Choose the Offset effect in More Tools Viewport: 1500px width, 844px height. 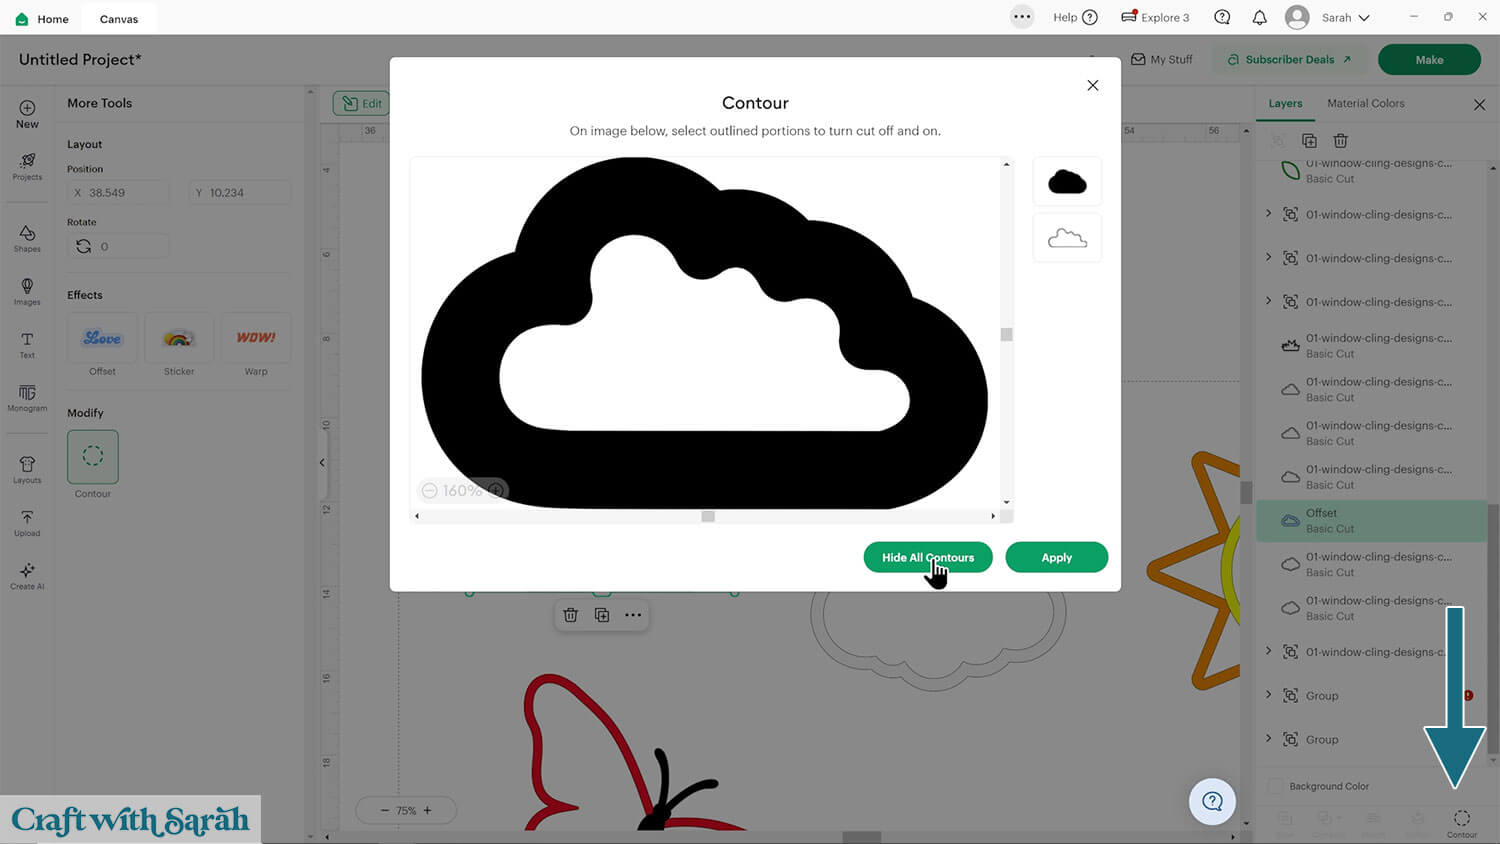pos(102,338)
